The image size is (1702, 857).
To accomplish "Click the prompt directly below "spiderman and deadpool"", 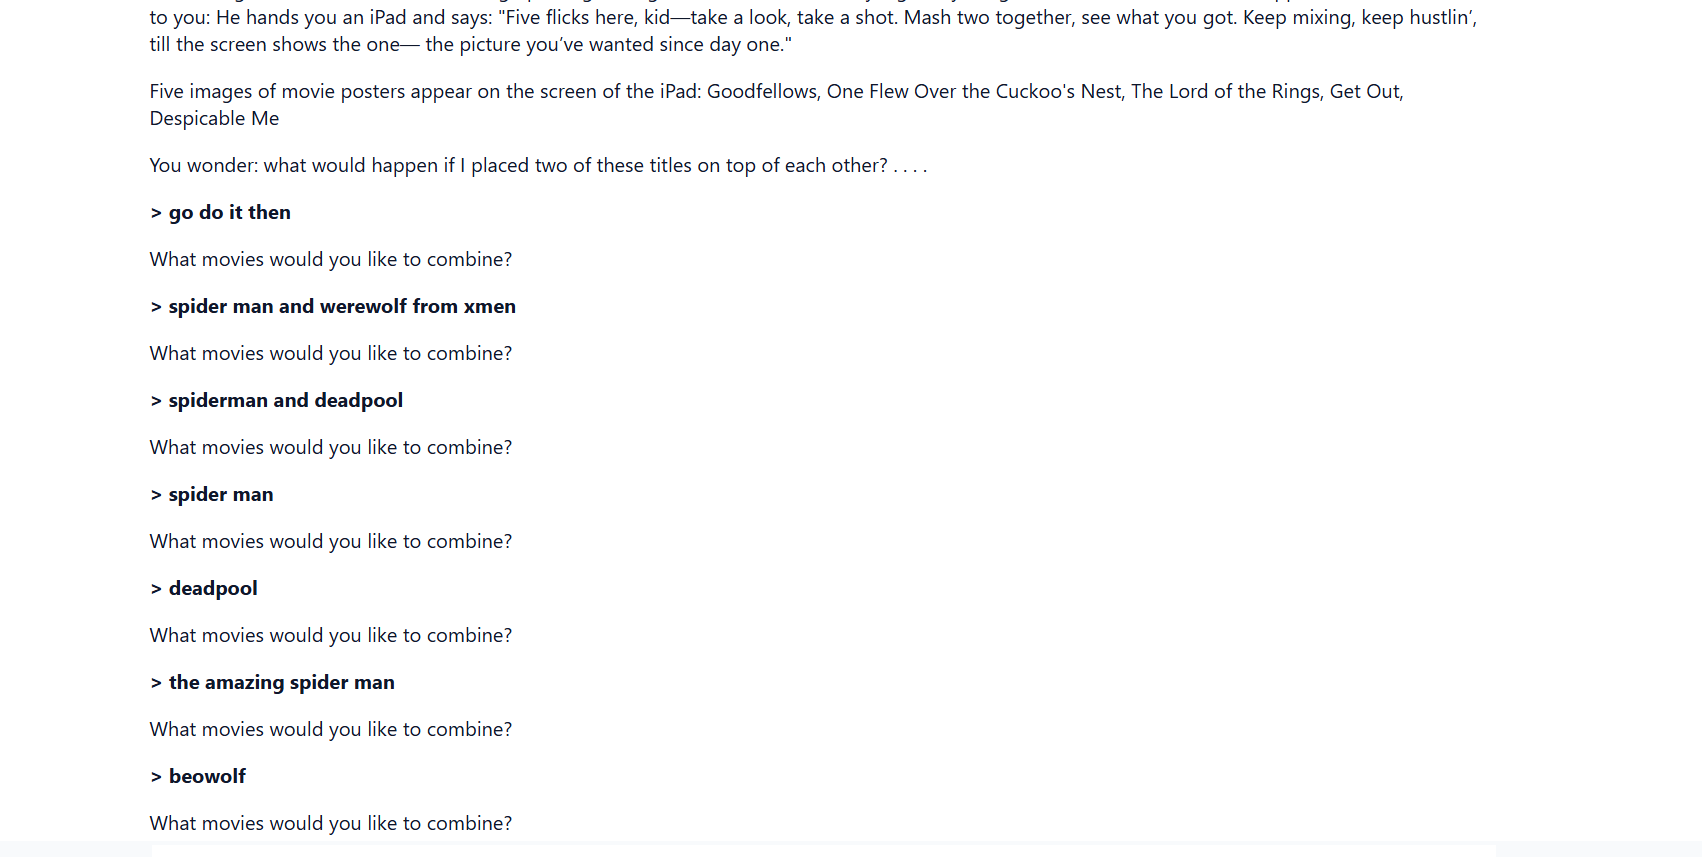I will (330, 448).
